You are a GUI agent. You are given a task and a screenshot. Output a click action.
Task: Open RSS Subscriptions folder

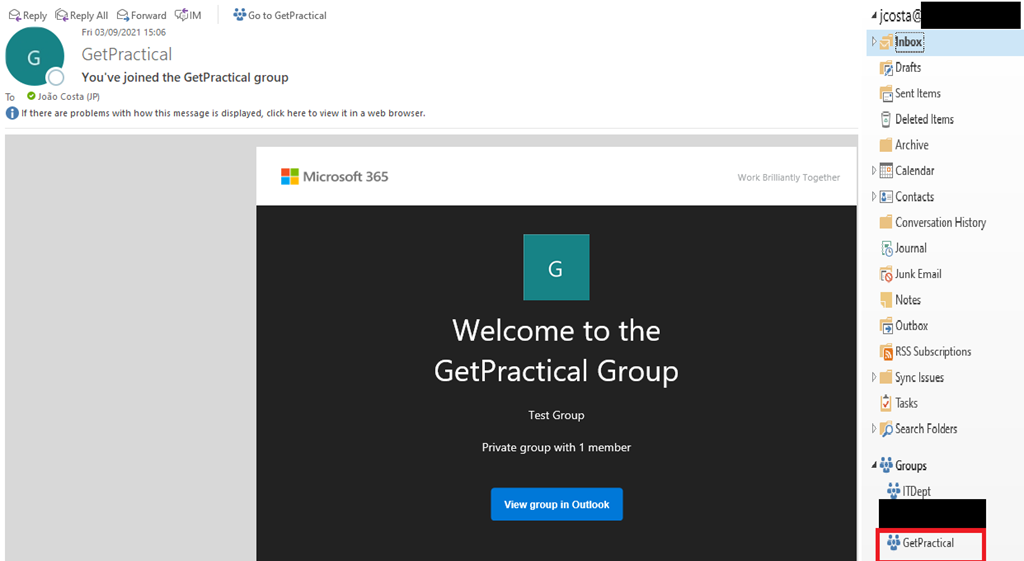click(x=932, y=352)
